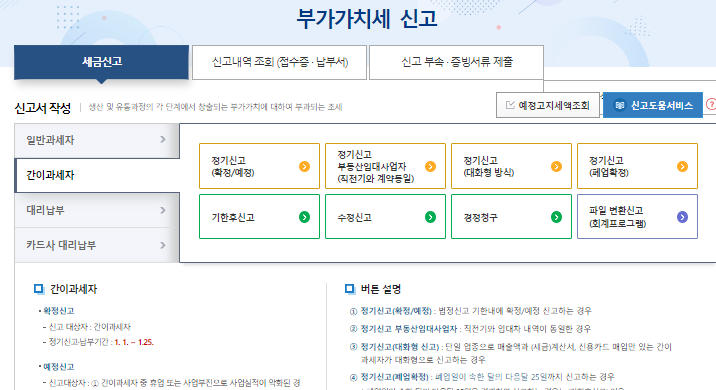Open 수정신고 filing
Image resolution: width=716 pixels, height=390 pixels.
[385, 216]
